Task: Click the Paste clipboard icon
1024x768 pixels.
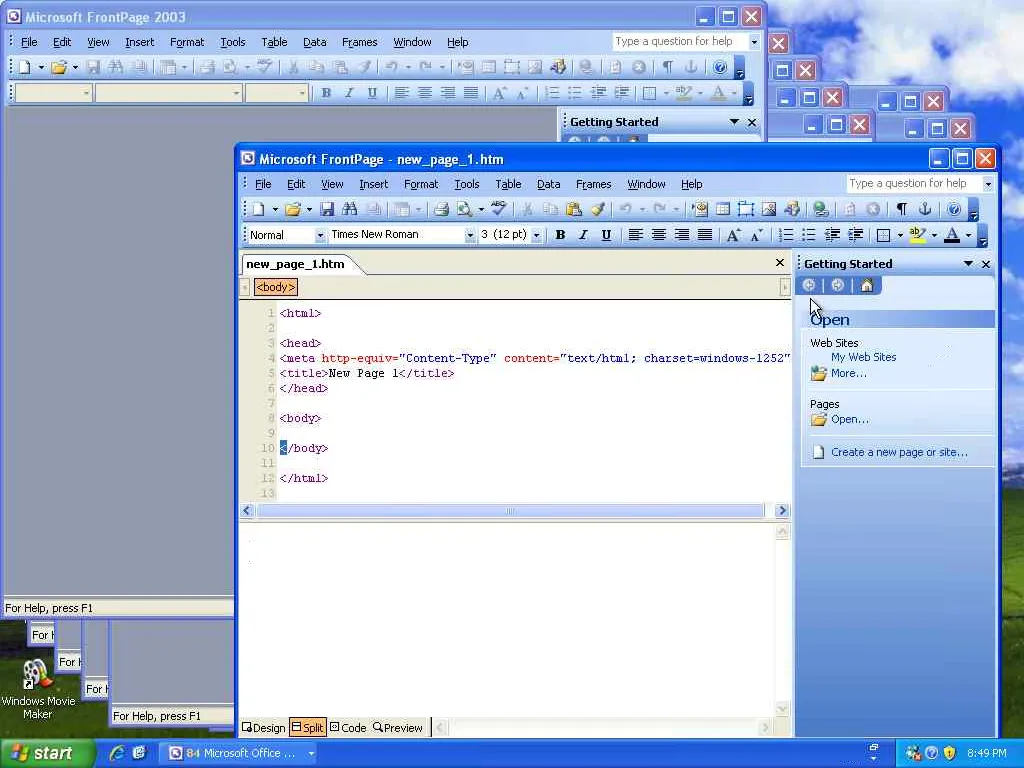Action: coord(573,209)
